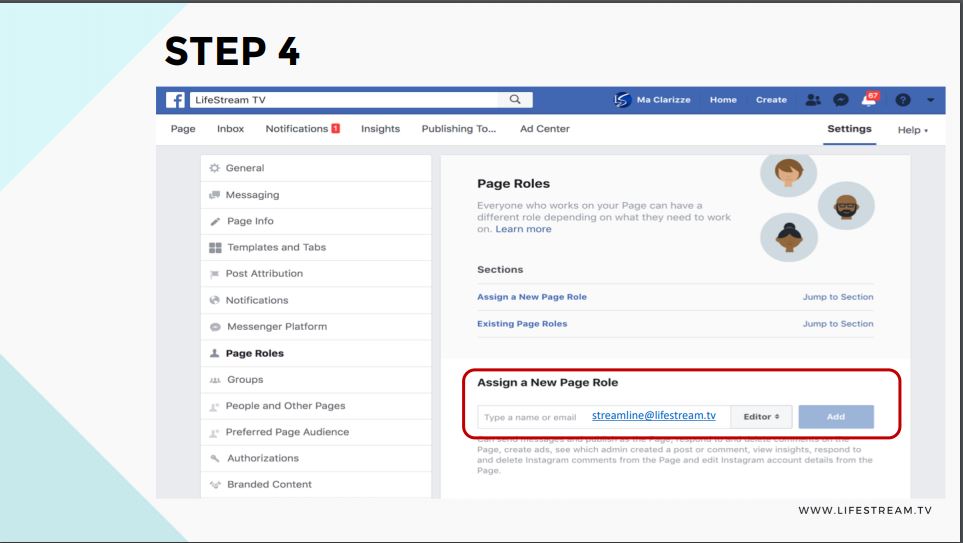Select Messaging in settings sidebar

pos(316,195)
